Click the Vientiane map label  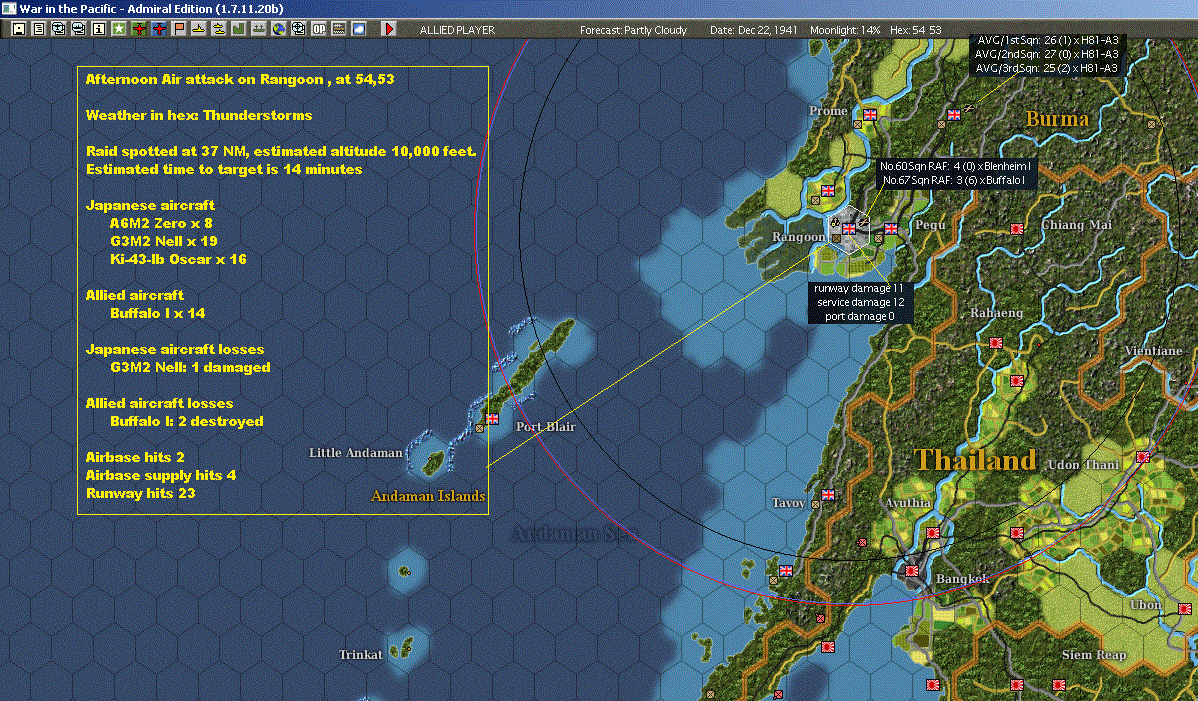click(x=1153, y=350)
